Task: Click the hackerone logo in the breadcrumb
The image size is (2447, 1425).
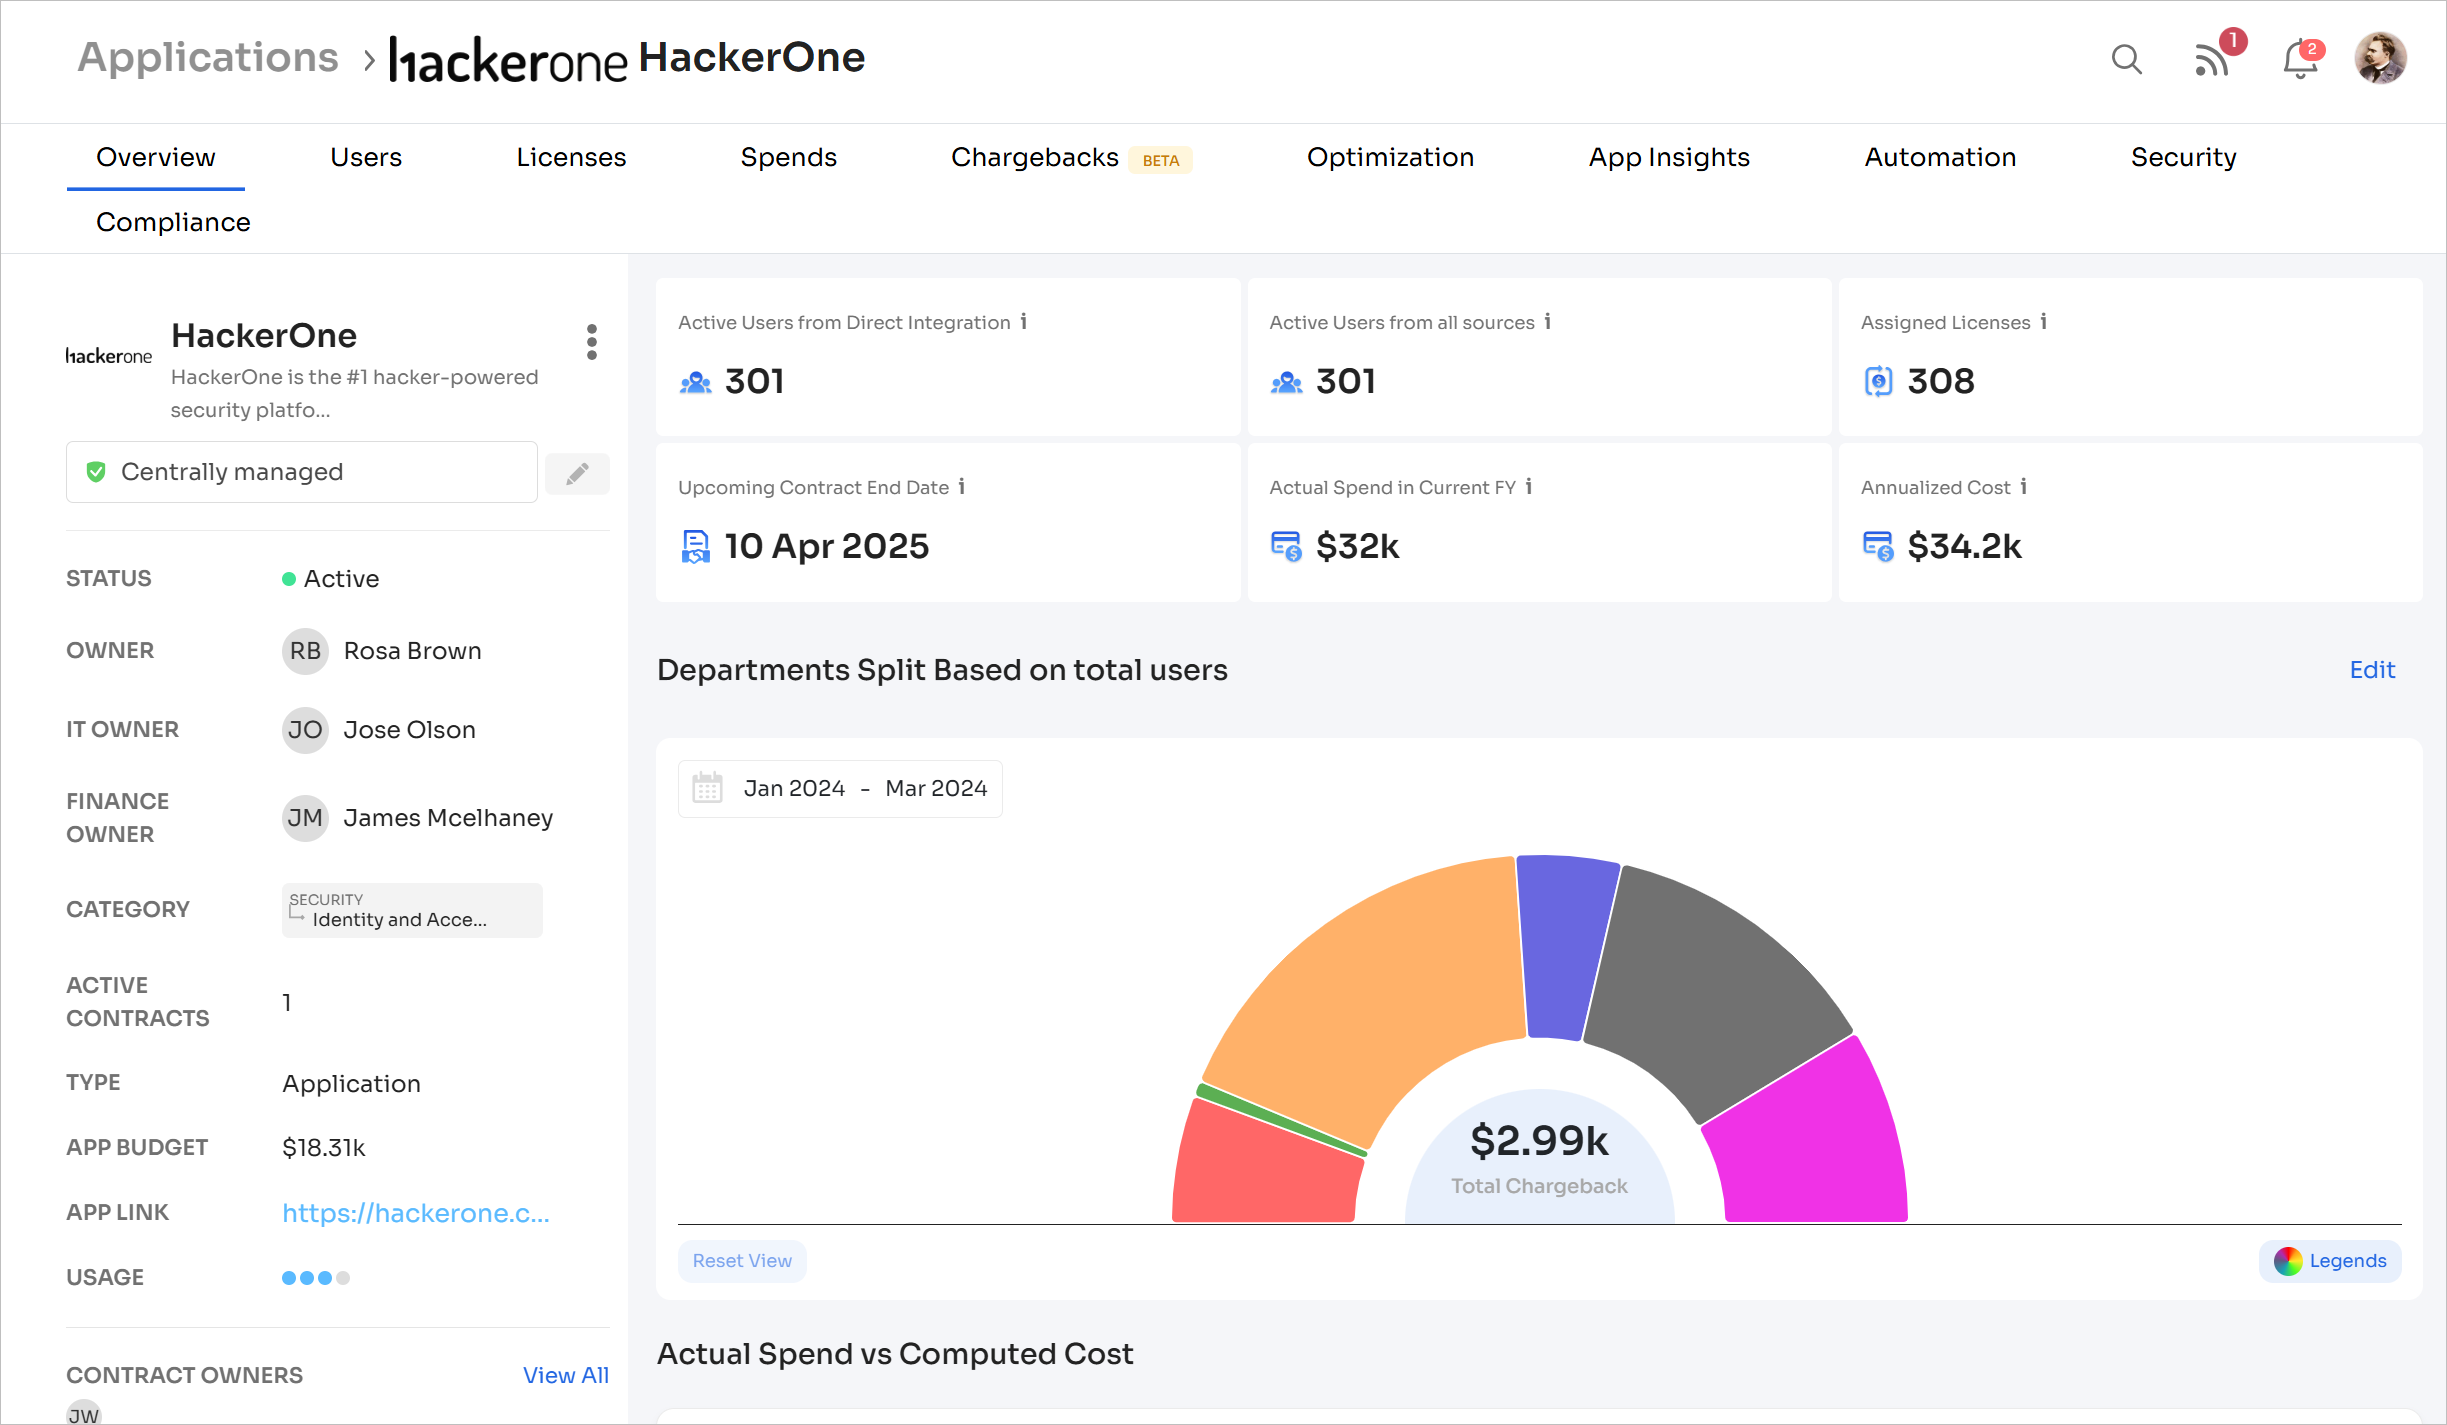Action: pyautogui.click(x=508, y=59)
